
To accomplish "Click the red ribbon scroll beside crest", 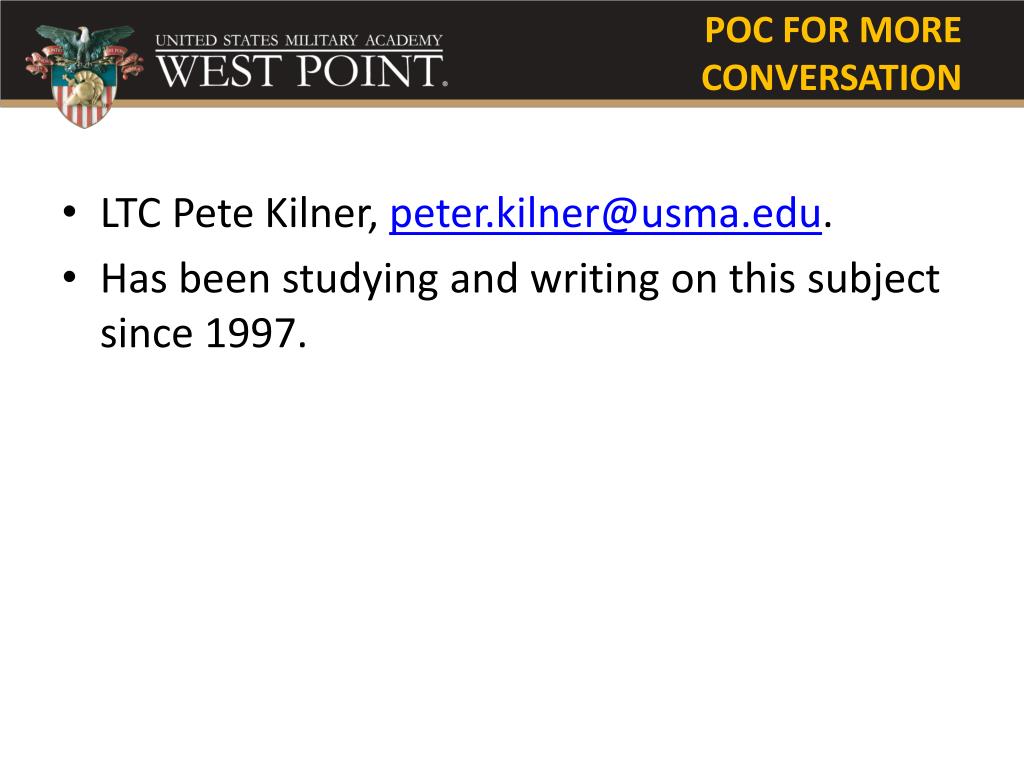I will pos(37,65).
